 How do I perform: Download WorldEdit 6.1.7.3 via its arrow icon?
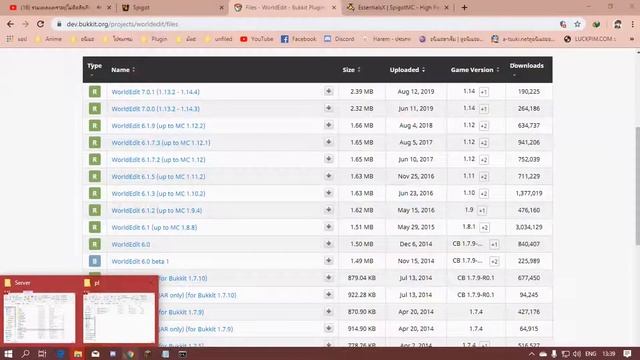click(329, 142)
